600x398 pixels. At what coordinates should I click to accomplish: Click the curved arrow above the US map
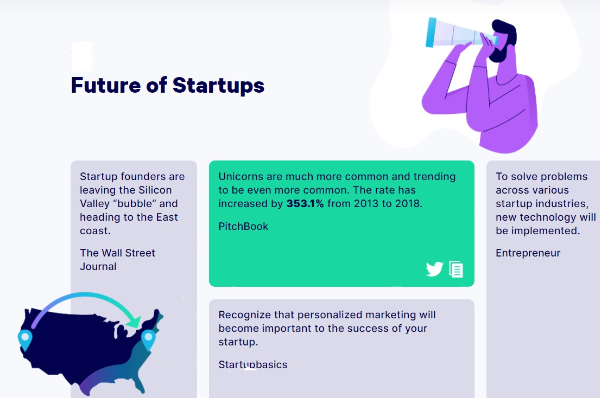[x=86, y=310]
